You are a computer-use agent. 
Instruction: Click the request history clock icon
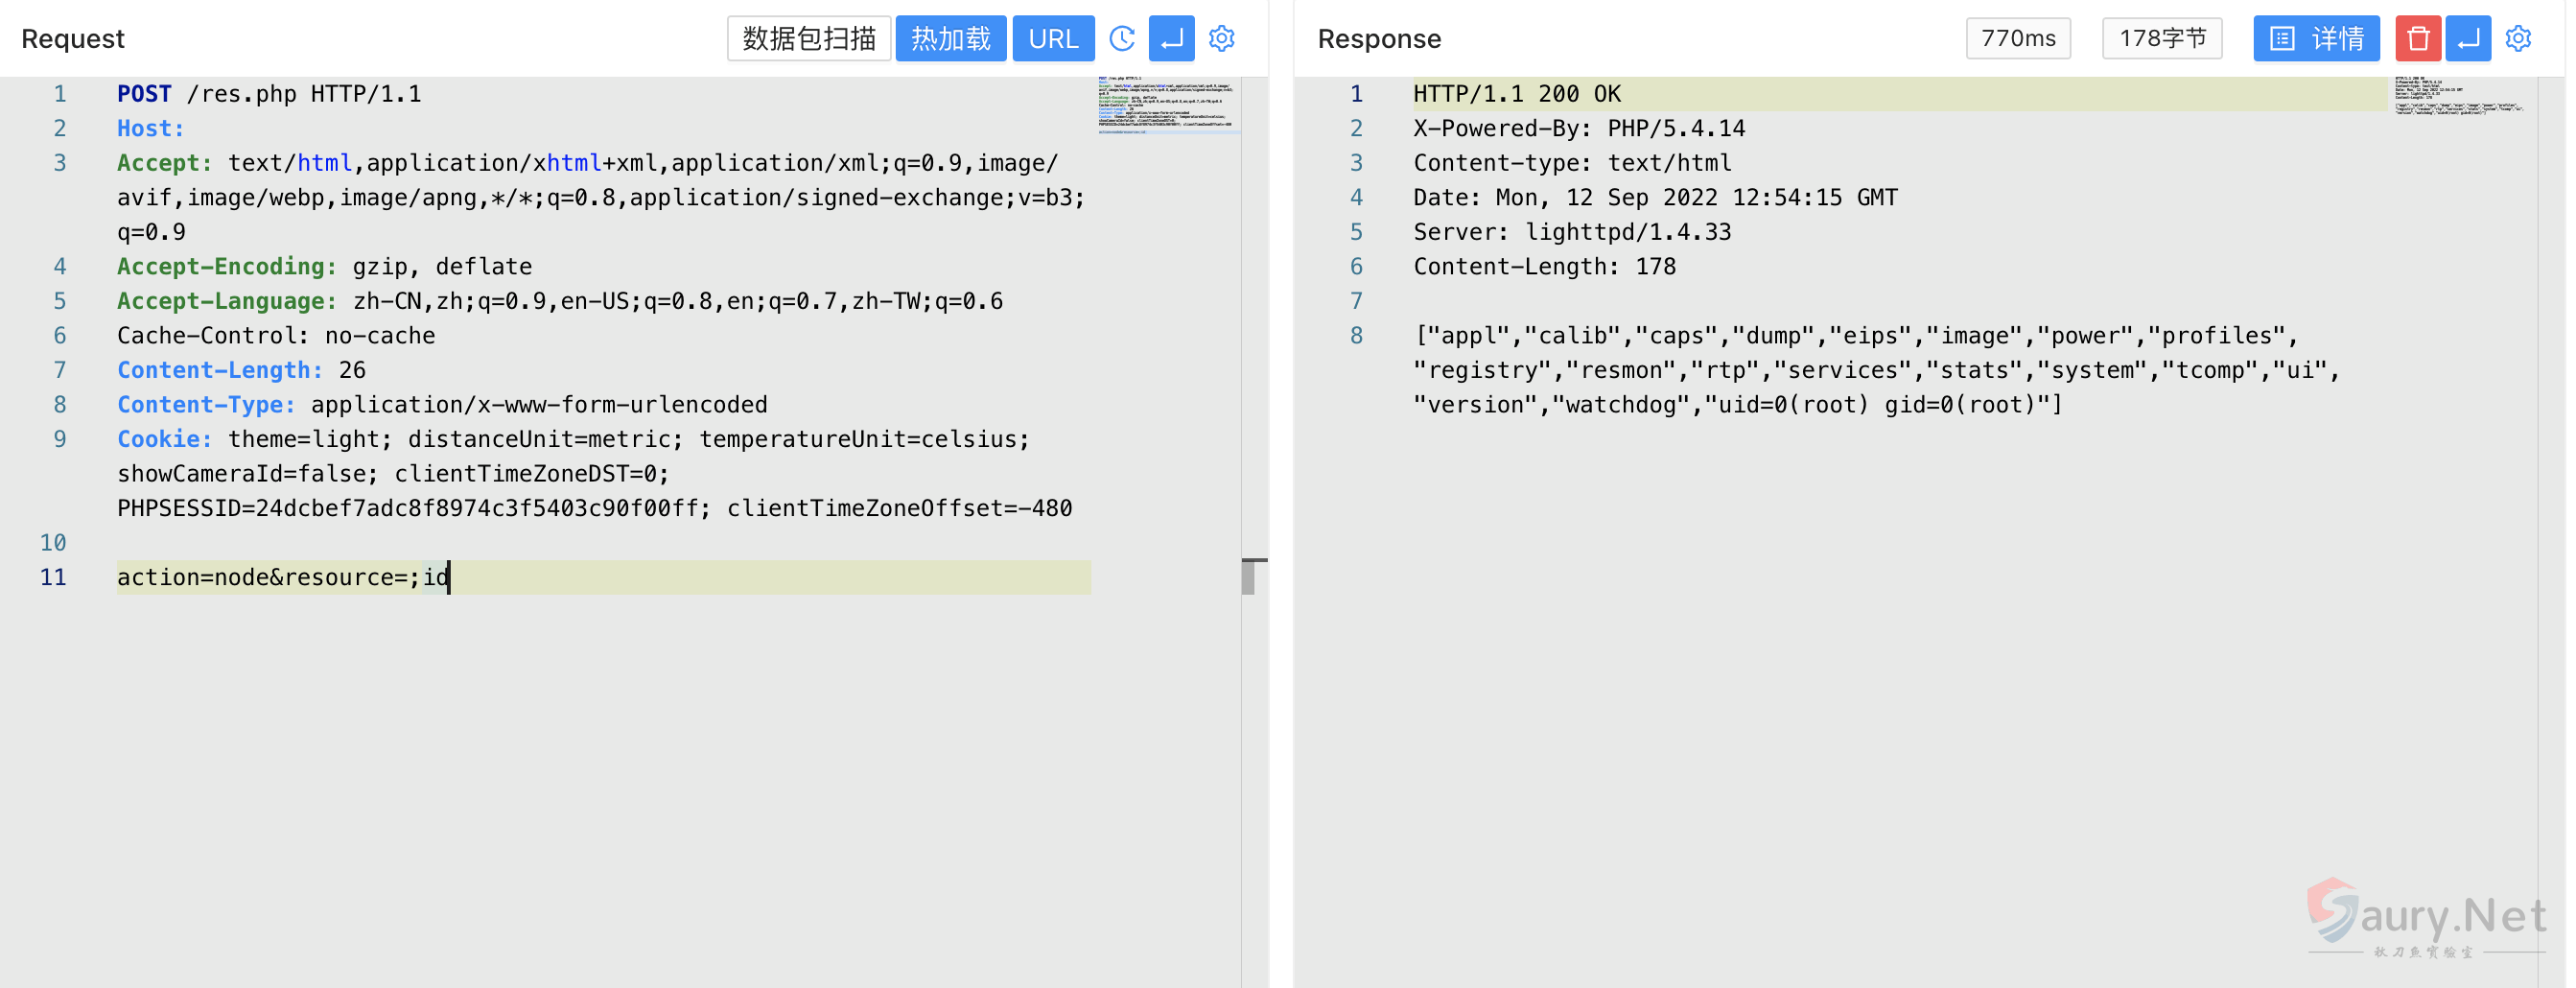(1122, 39)
